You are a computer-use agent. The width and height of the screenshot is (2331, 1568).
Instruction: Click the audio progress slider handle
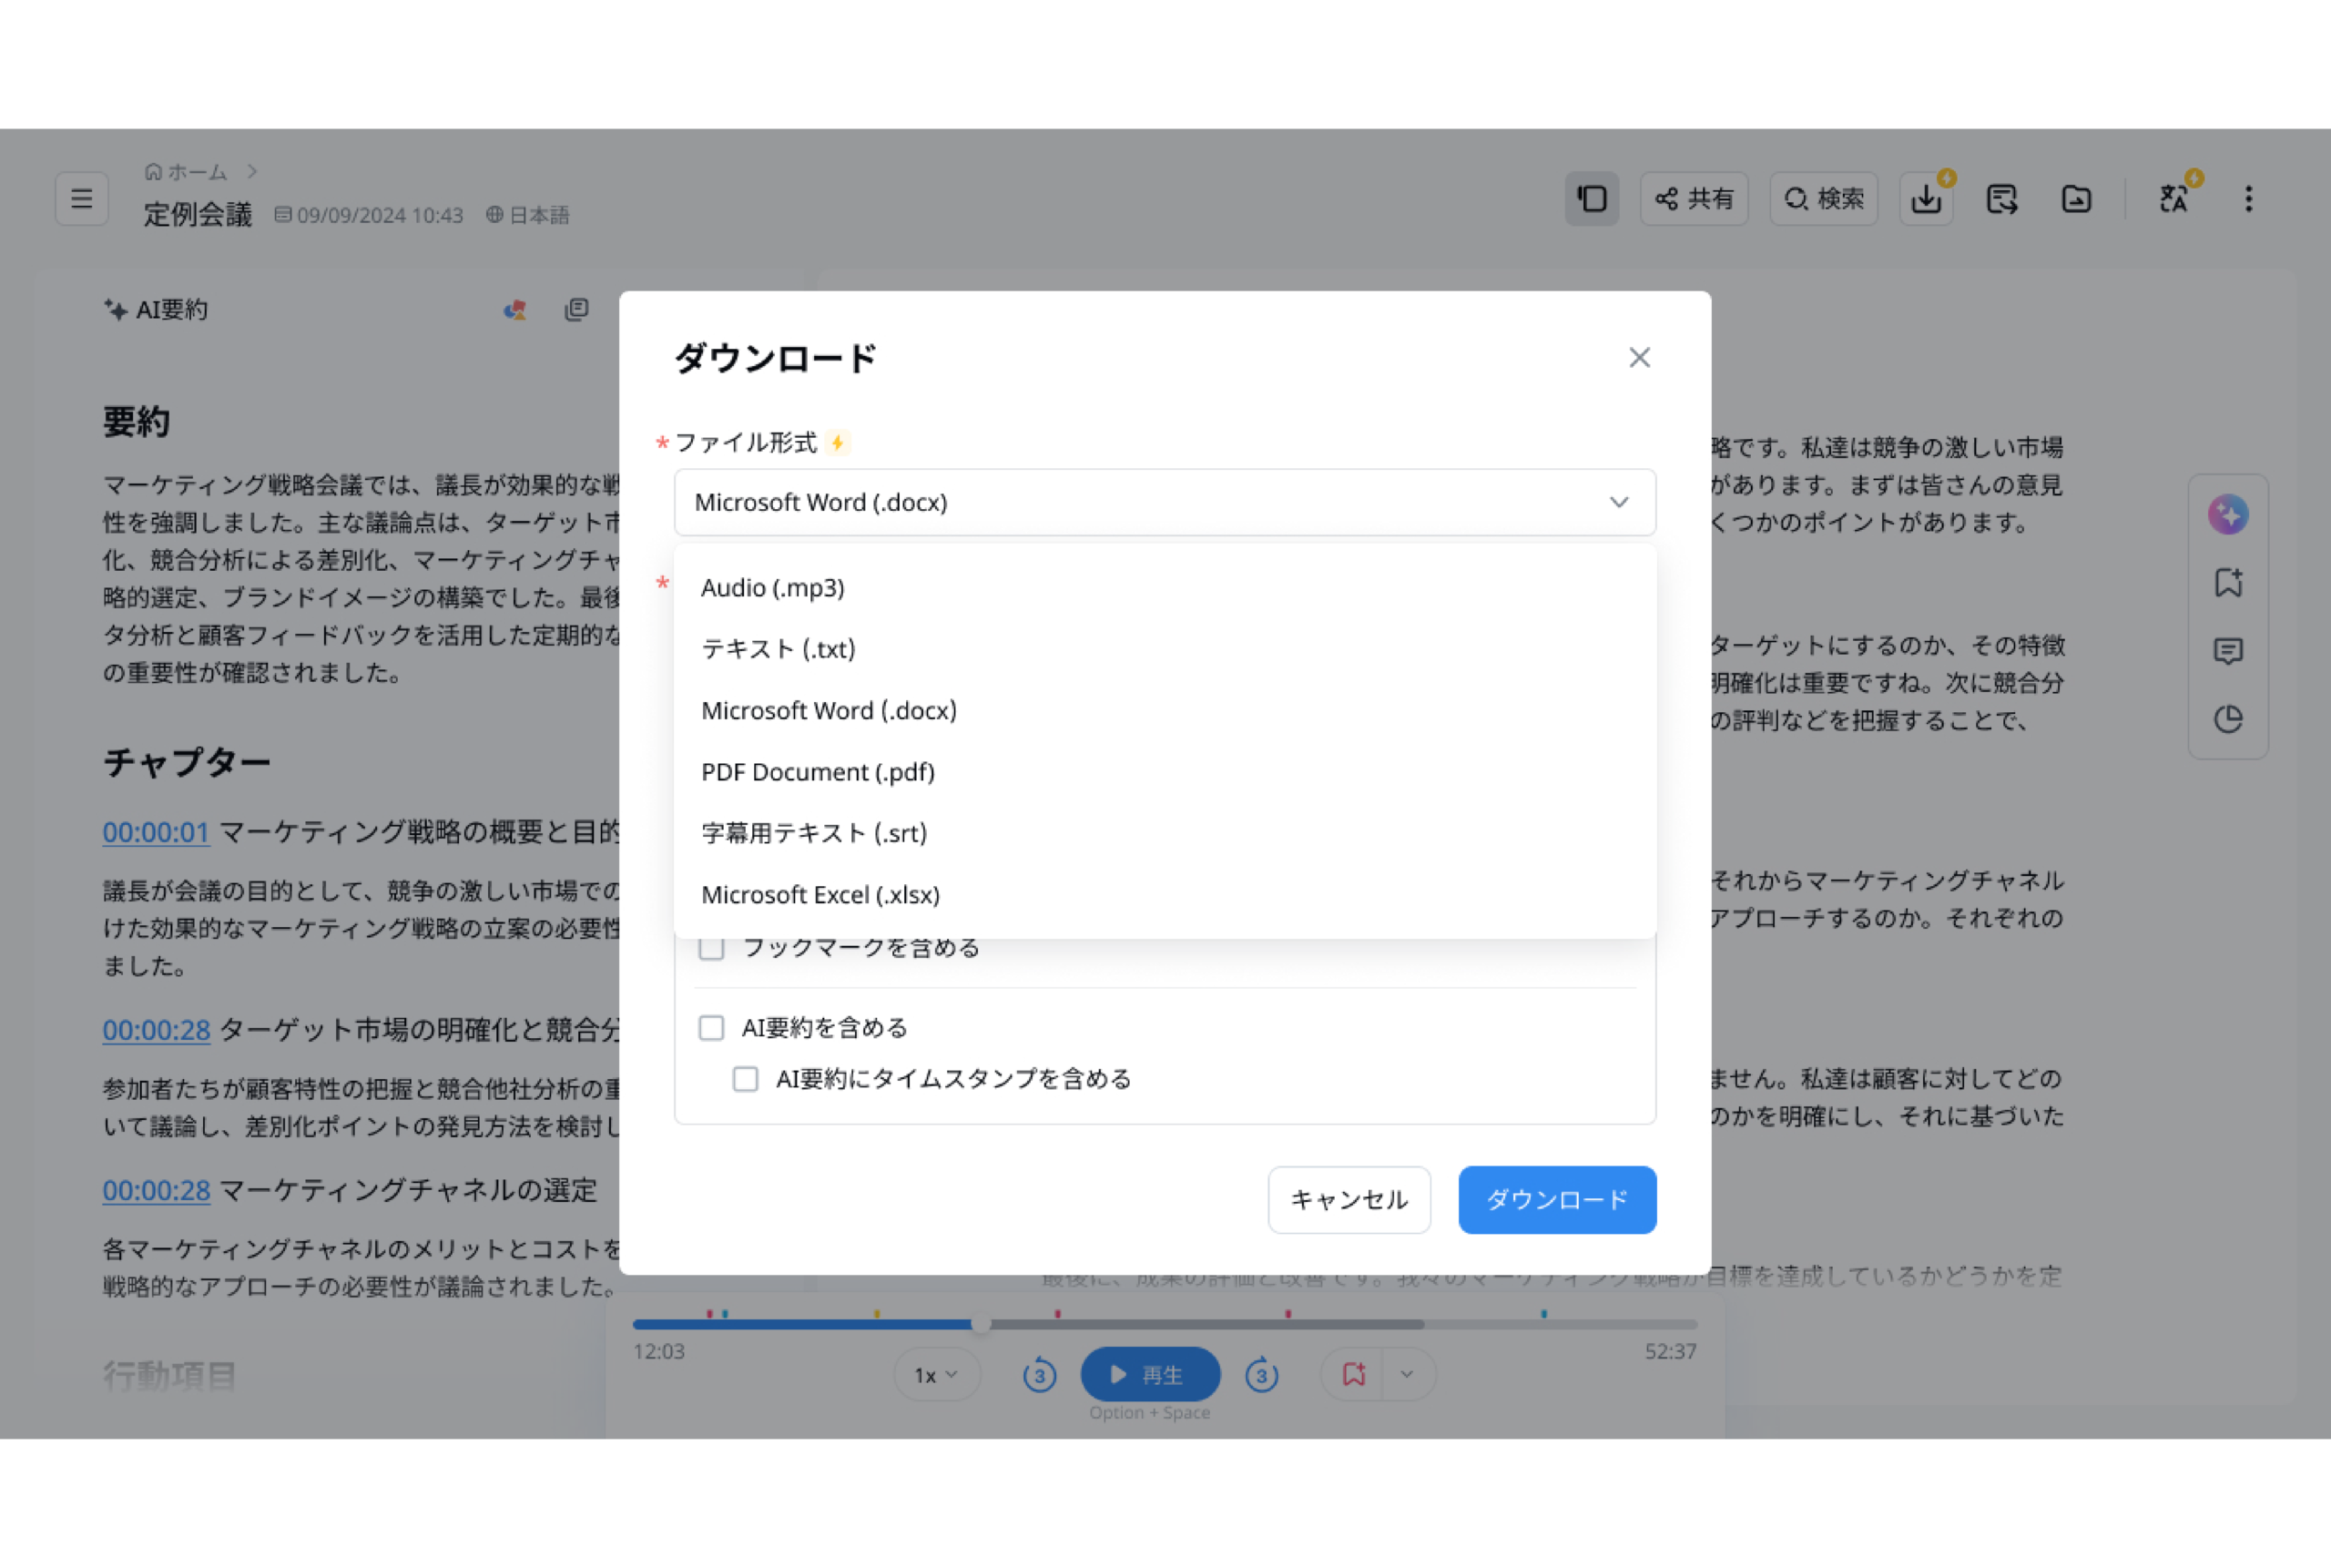(x=981, y=1324)
